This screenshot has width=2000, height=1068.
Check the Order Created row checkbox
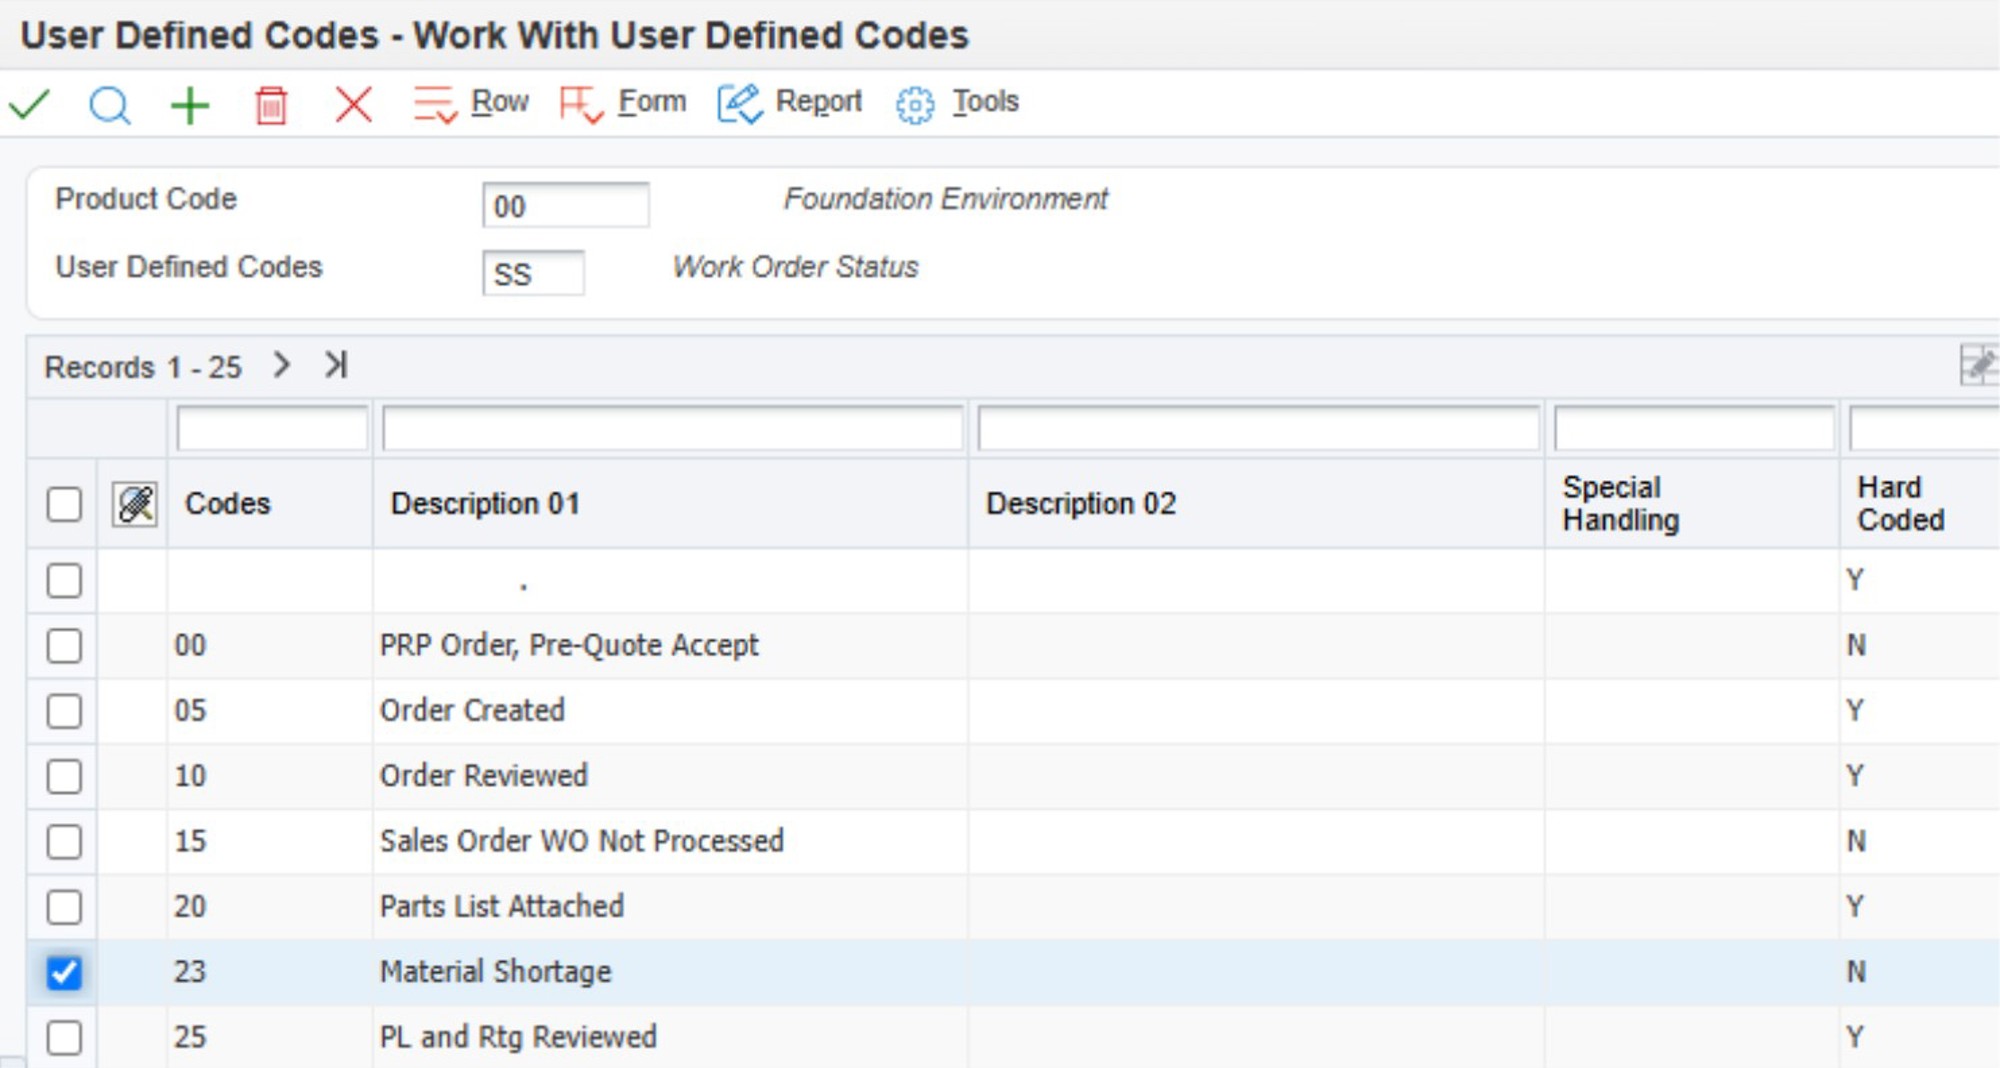coord(64,711)
